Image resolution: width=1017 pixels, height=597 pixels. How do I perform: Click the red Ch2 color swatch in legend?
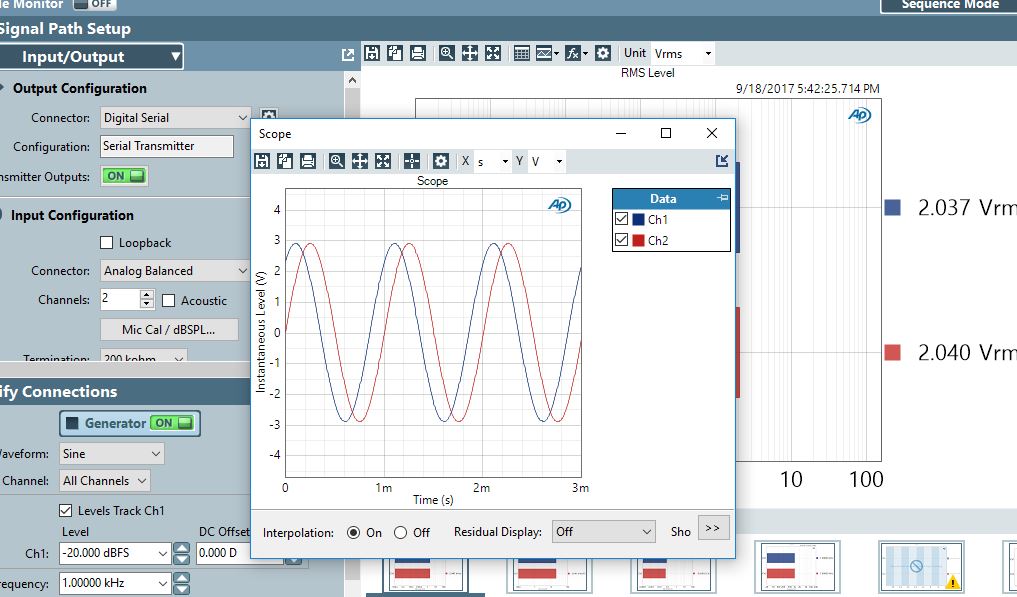638,240
